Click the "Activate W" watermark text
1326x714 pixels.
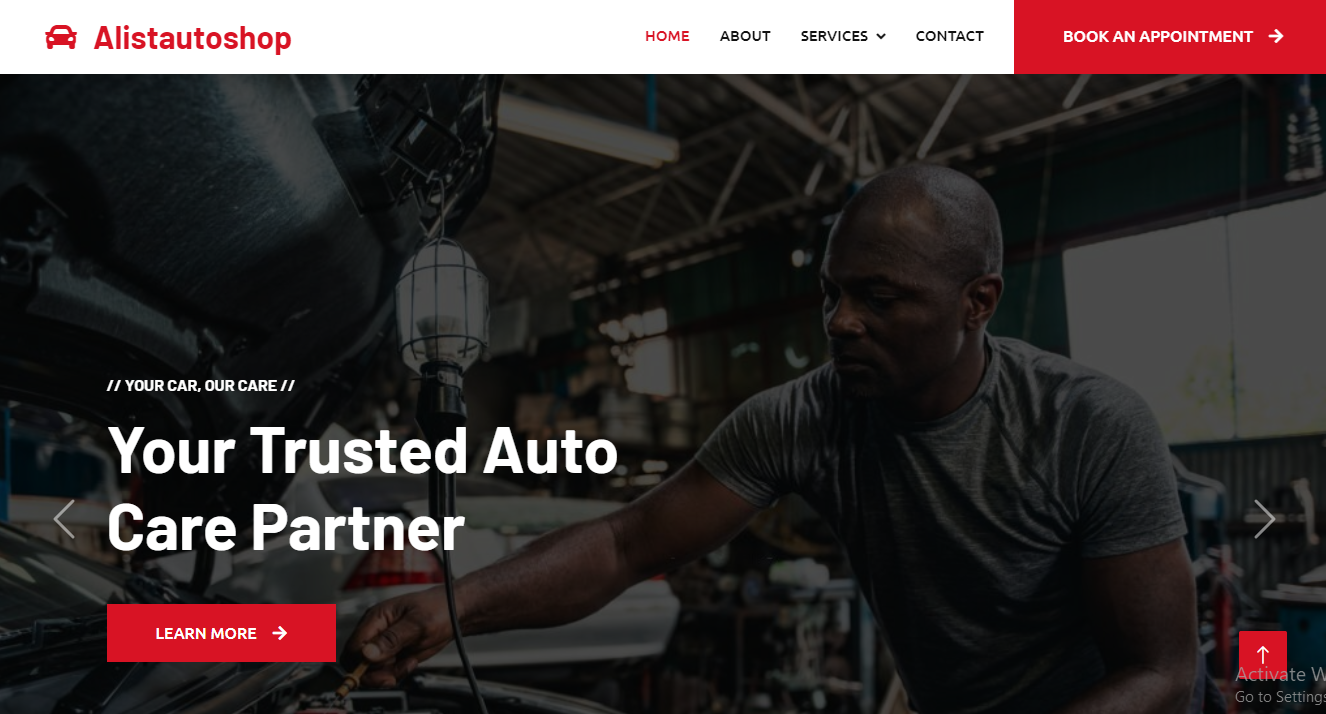coord(1280,674)
